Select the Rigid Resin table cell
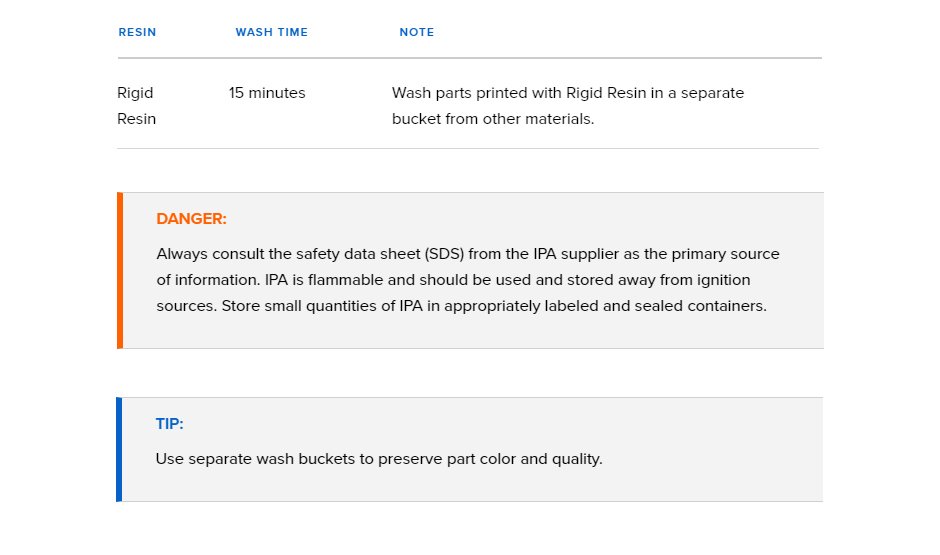Screen dimensions: 940x555 [x=136, y=105]
